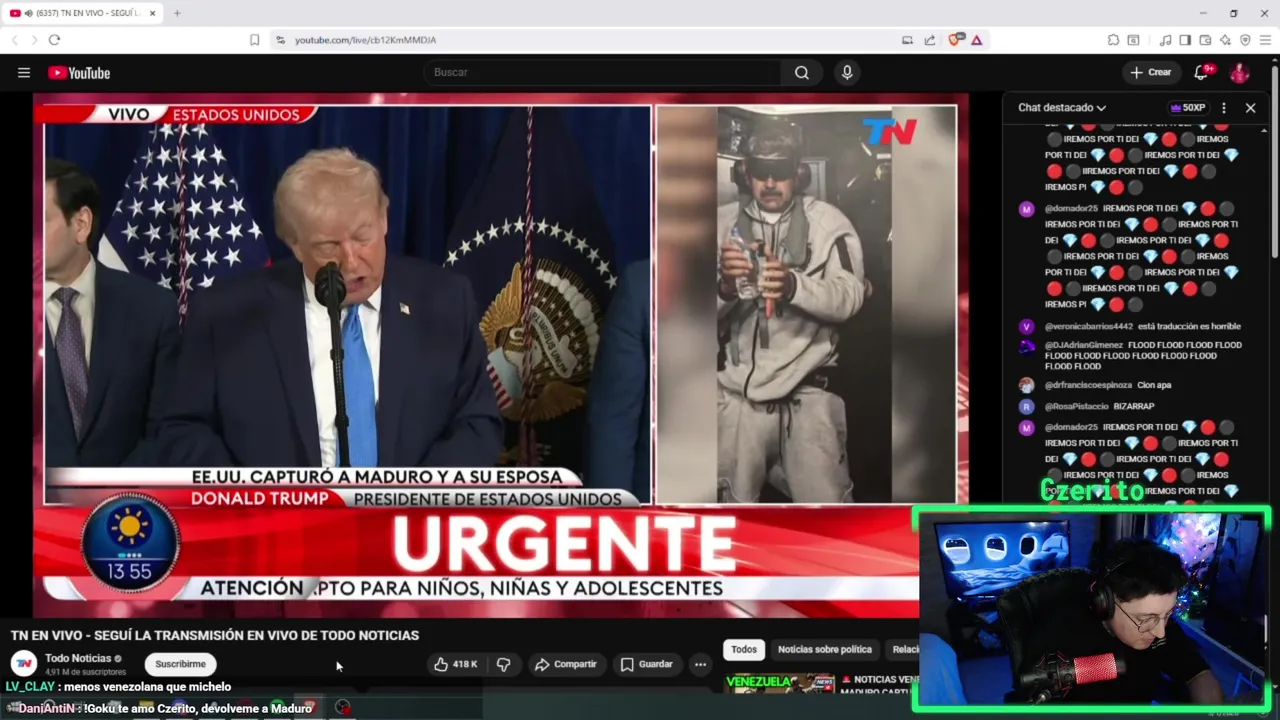Click the video title TN EN VIVO text

click(215, 635)
